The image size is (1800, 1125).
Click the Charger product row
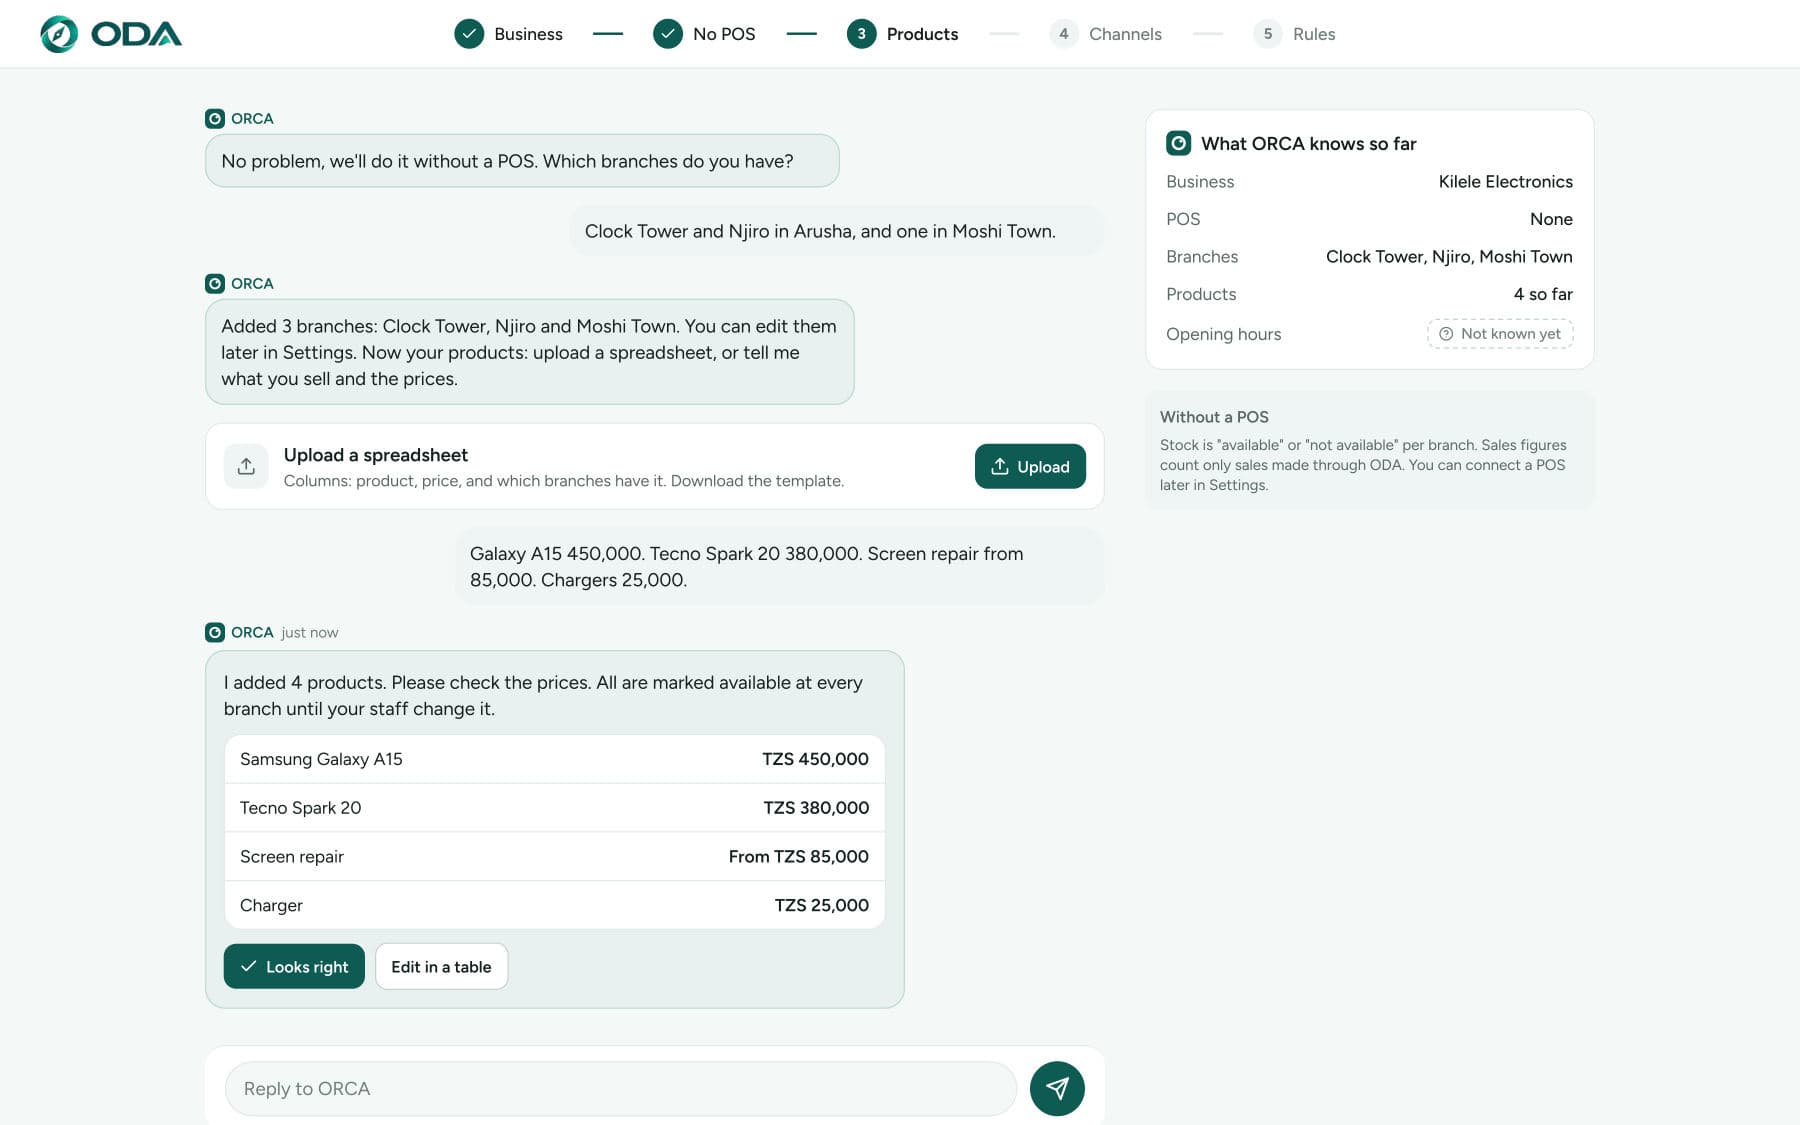554,905
